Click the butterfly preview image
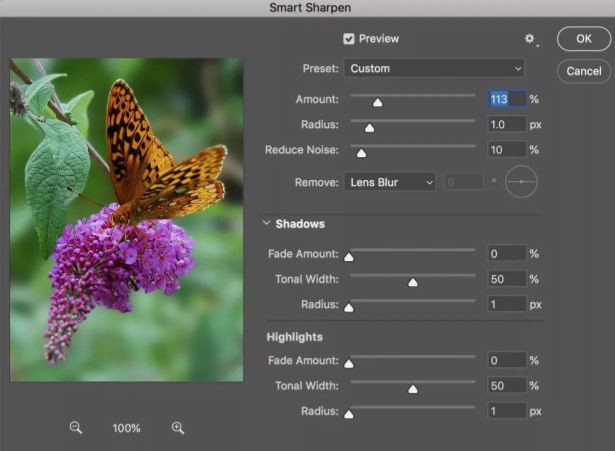The height and width of the screenshot is (451, 615). tap(127, 220)
